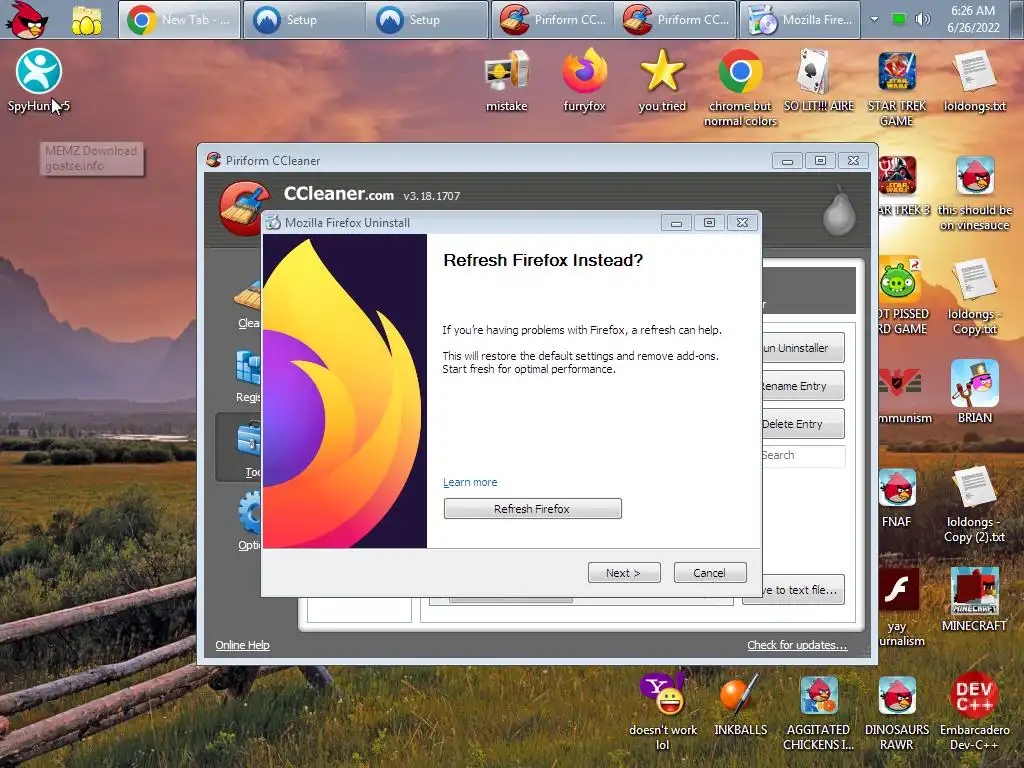Focus the CCleaner Search field
The height and width of the screenshot is (768, 1024).
(803, 456)
